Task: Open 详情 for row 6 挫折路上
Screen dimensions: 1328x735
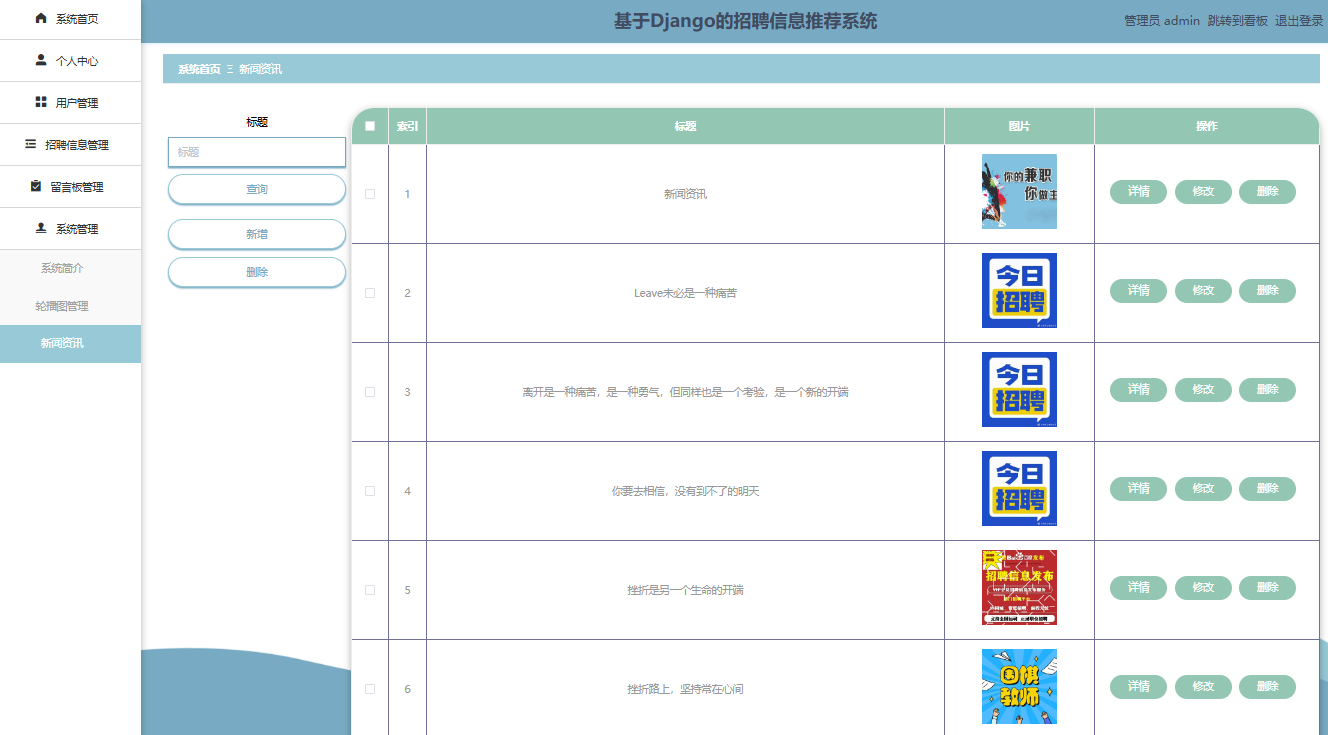Action: (1138, 687)
